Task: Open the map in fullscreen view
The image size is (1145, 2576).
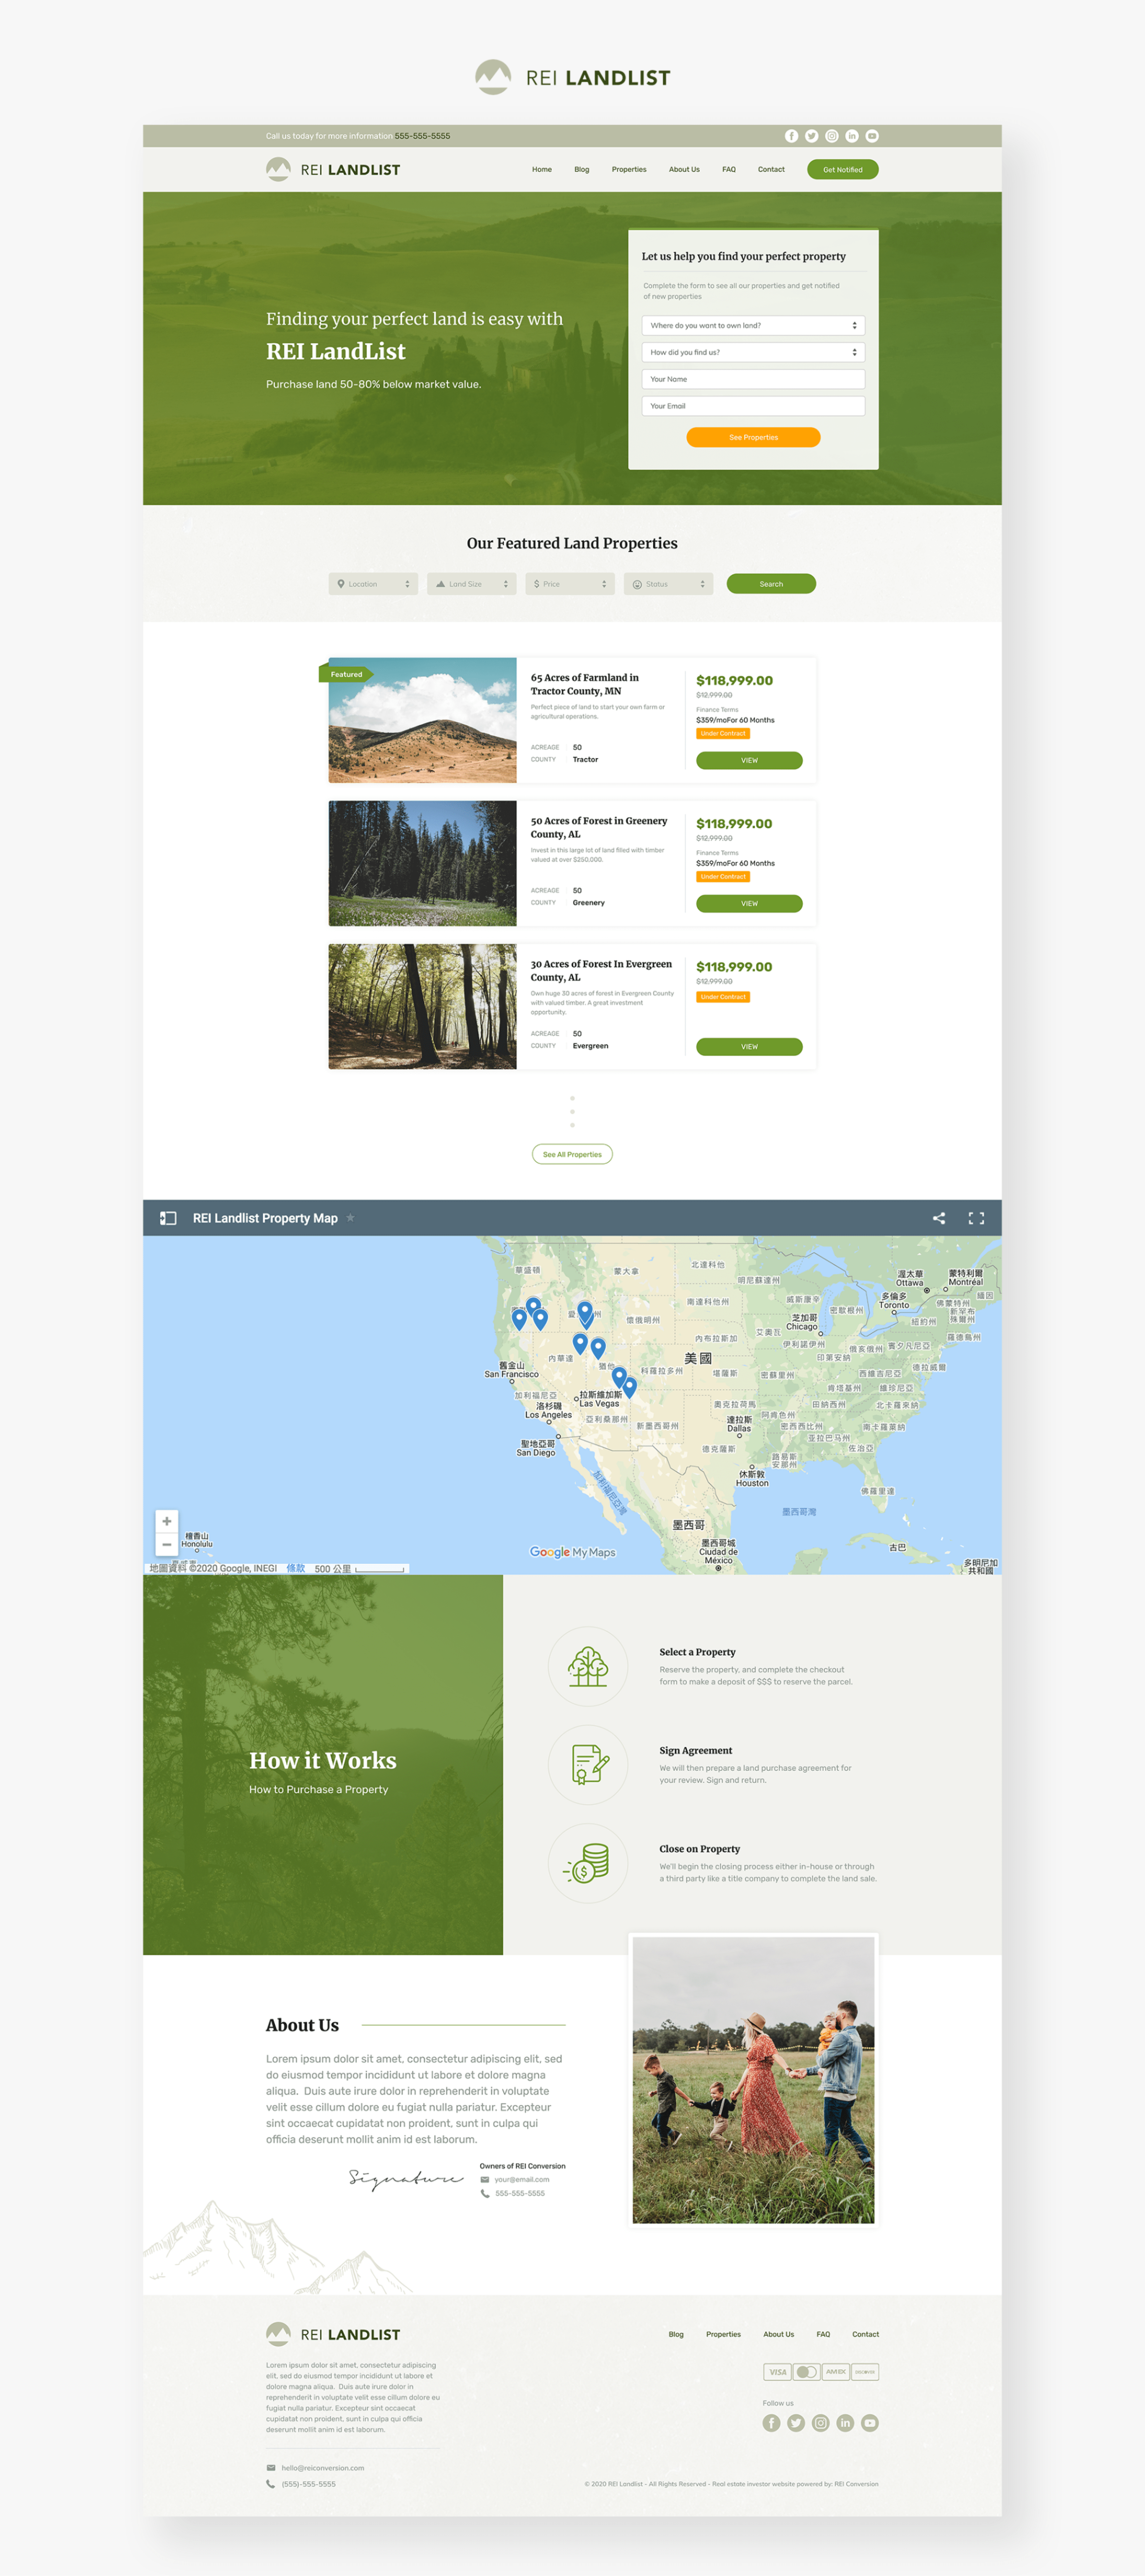Action: point(976,1218)
